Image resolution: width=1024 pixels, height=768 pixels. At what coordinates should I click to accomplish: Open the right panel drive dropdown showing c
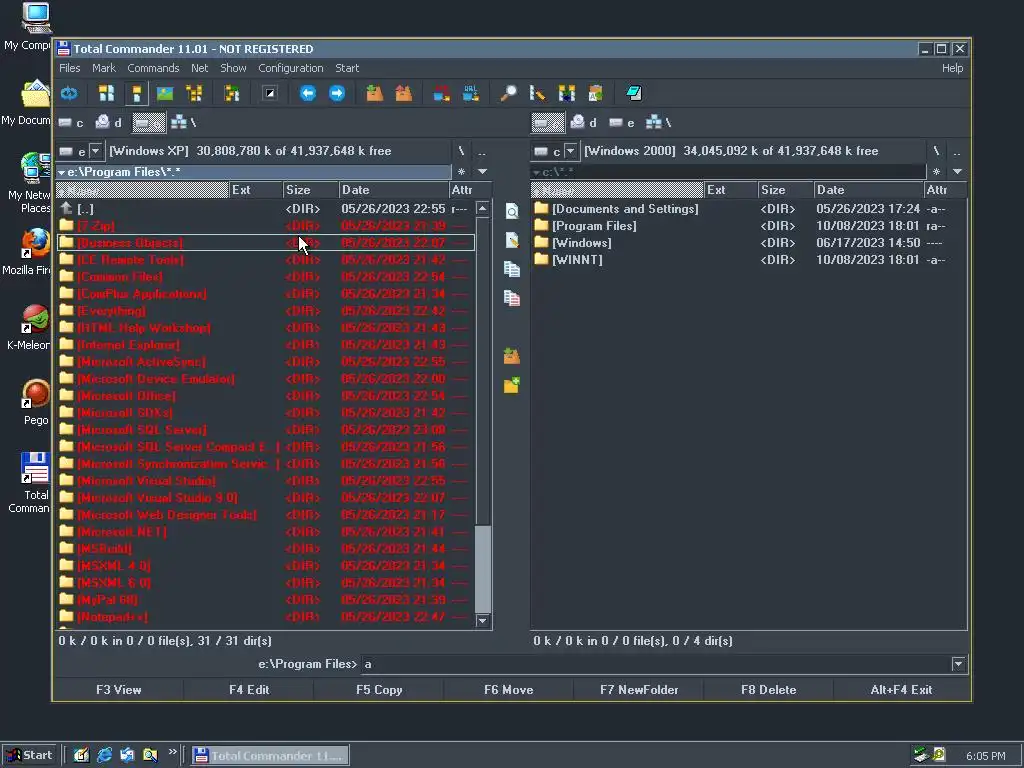coord(570,152)
